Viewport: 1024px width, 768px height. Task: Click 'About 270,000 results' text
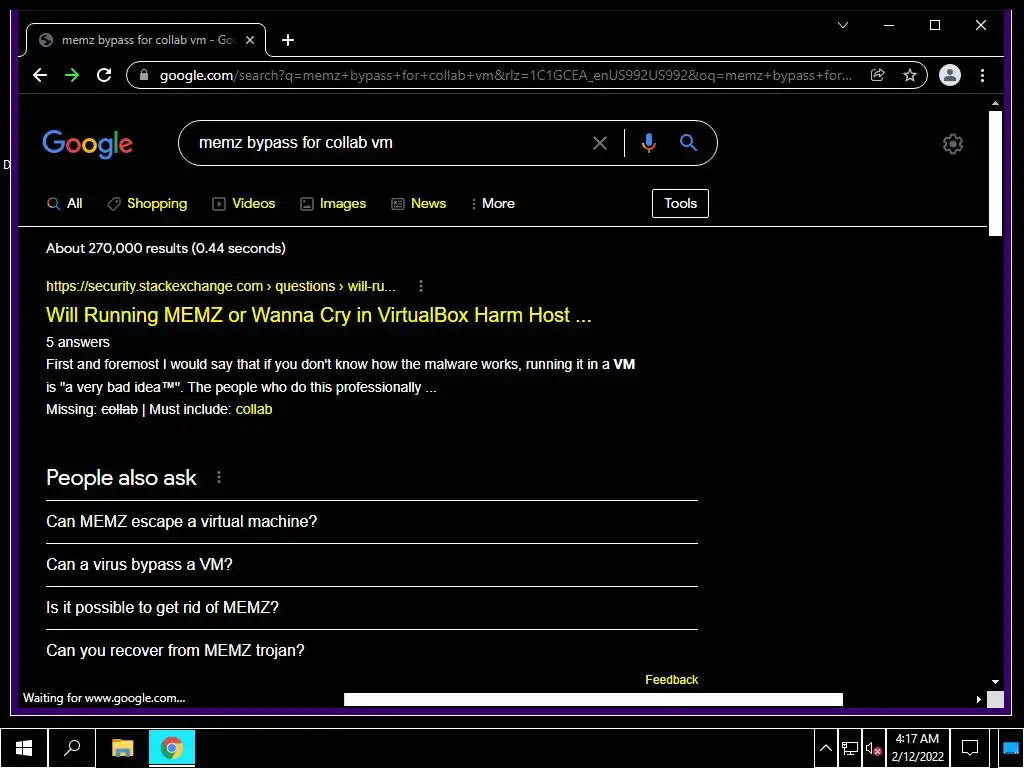point(165,248)
